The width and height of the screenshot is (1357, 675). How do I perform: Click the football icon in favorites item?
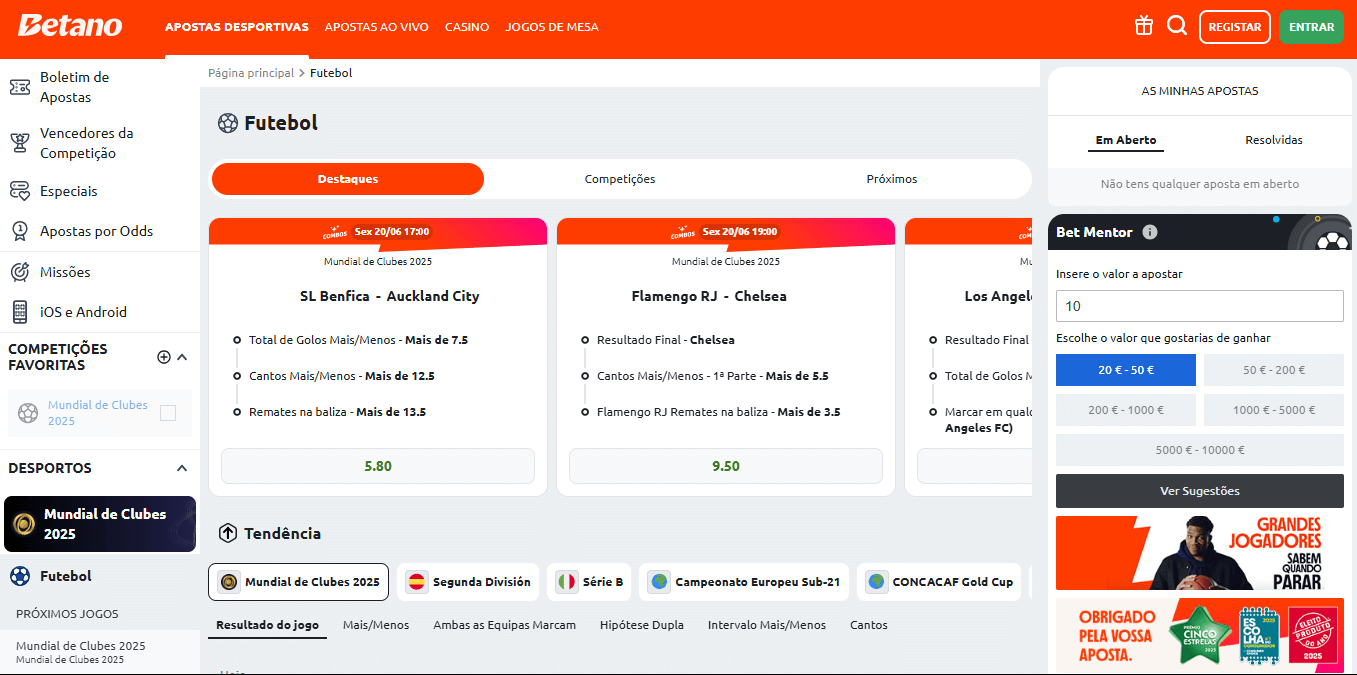tap(28, 413)
